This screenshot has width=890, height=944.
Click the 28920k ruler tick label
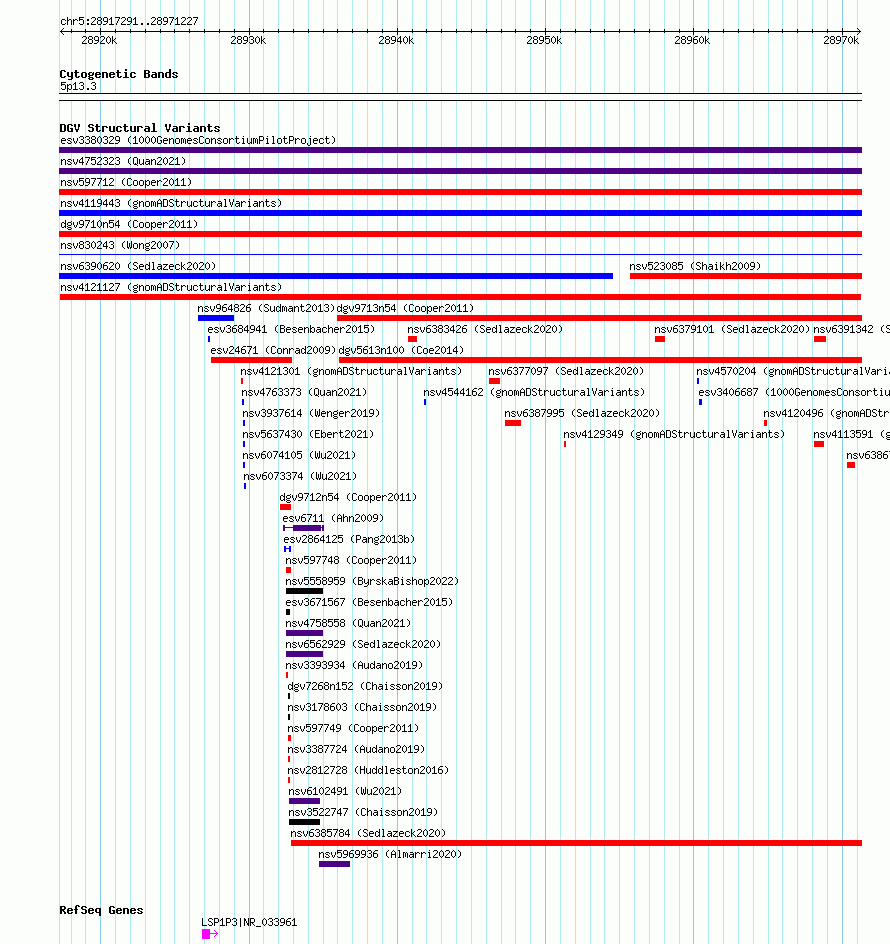[x=99, y=40]
